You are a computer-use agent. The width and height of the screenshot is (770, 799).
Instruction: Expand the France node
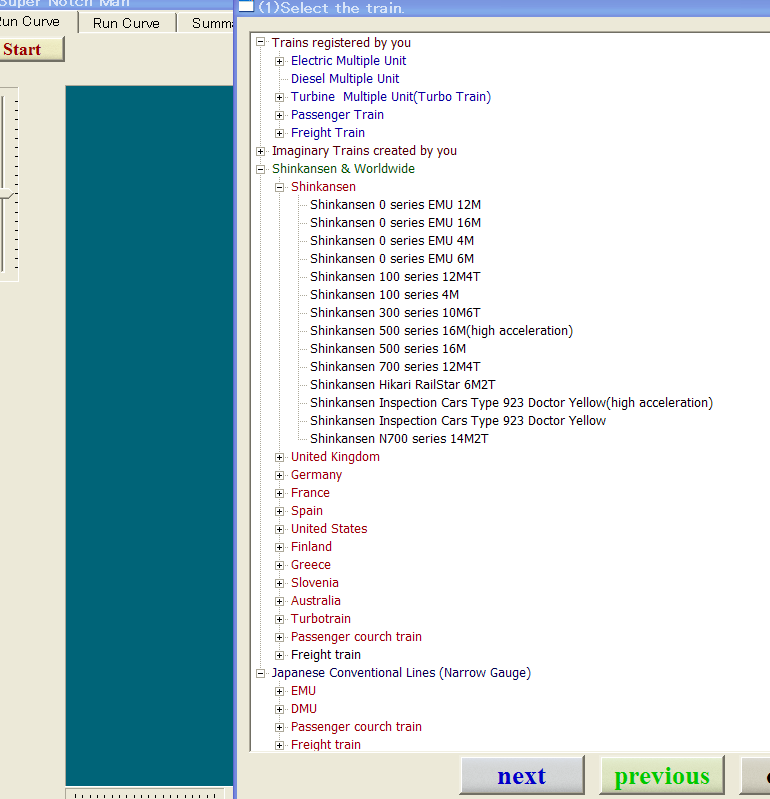(279, 493)
